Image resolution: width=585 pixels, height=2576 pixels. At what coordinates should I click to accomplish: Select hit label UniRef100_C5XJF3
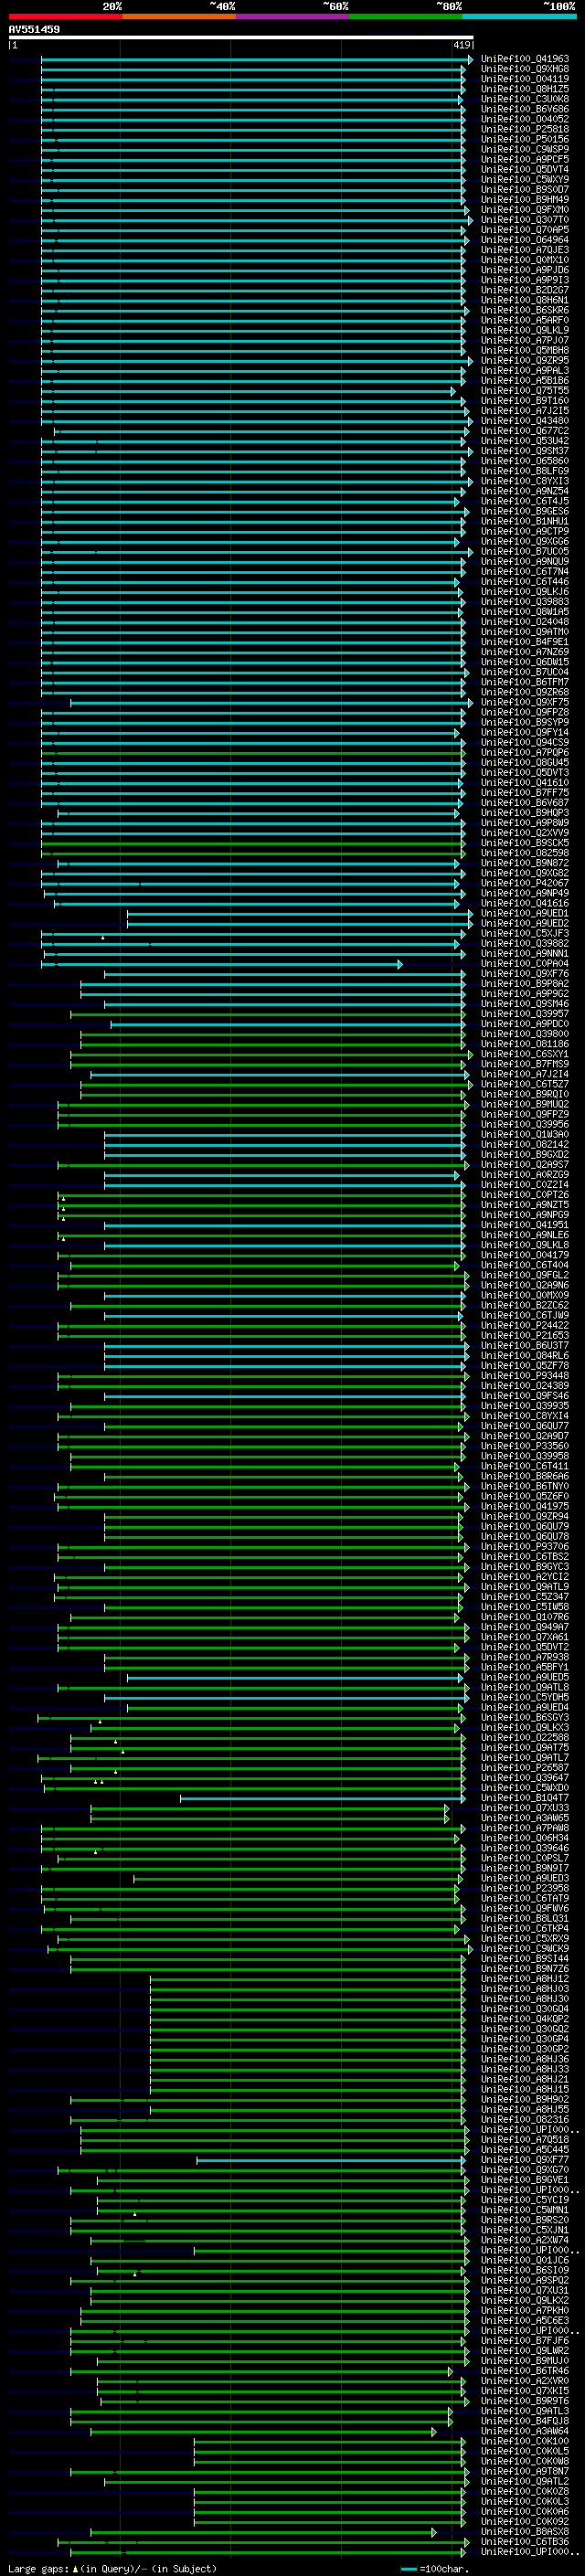point(525,933)
